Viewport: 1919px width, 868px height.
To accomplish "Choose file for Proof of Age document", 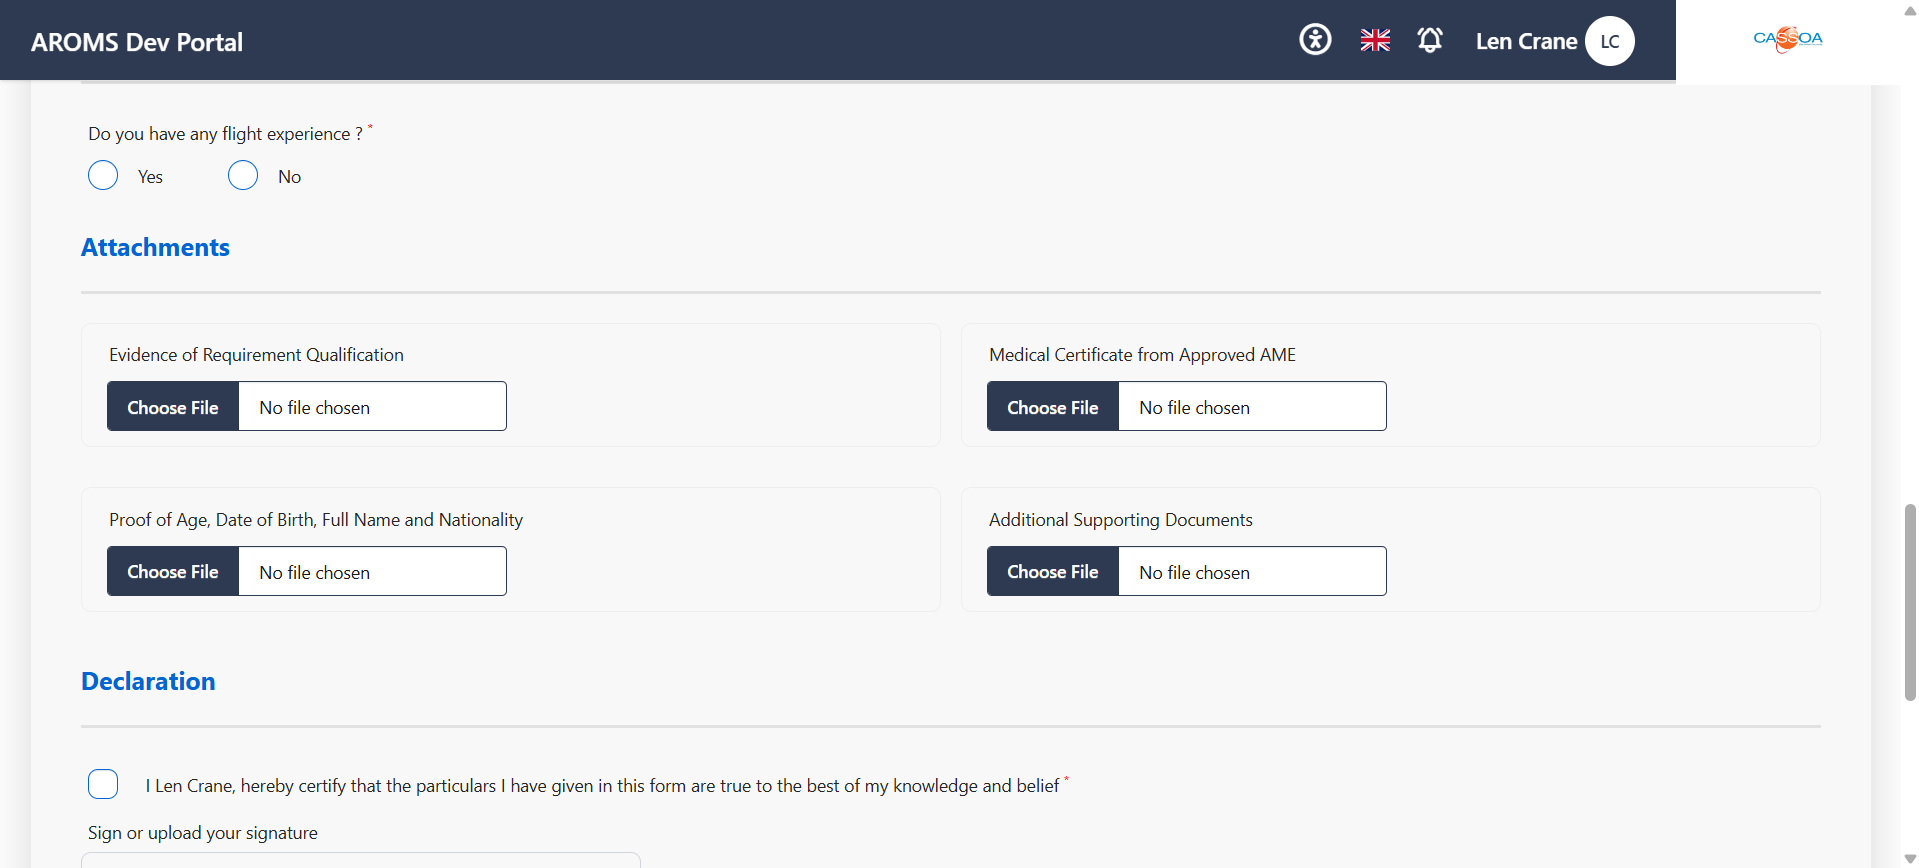I will [173, 571].
